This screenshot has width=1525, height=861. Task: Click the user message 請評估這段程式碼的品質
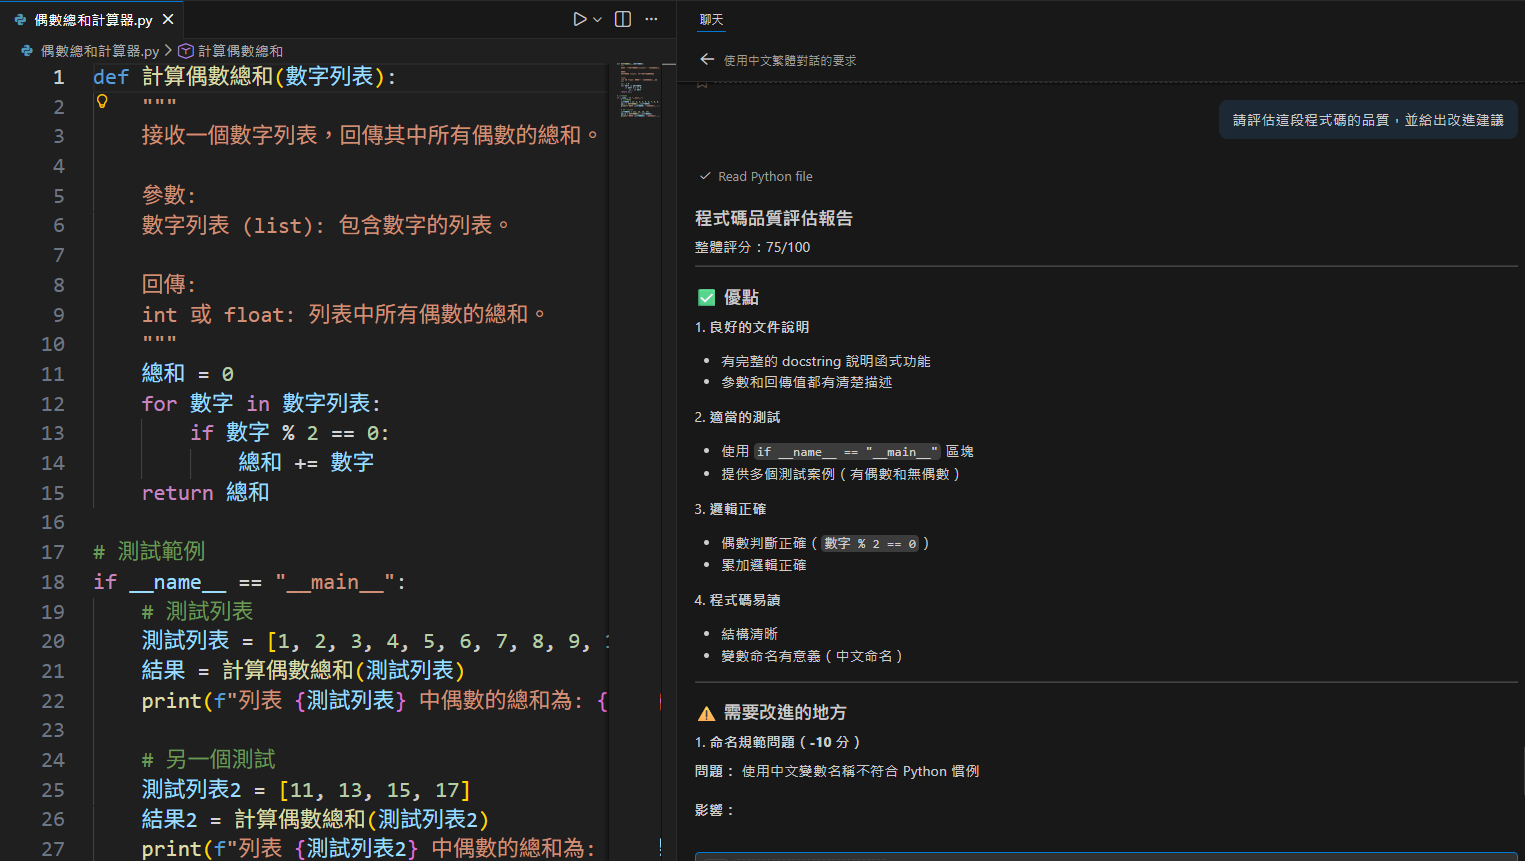click(1367, 120)
